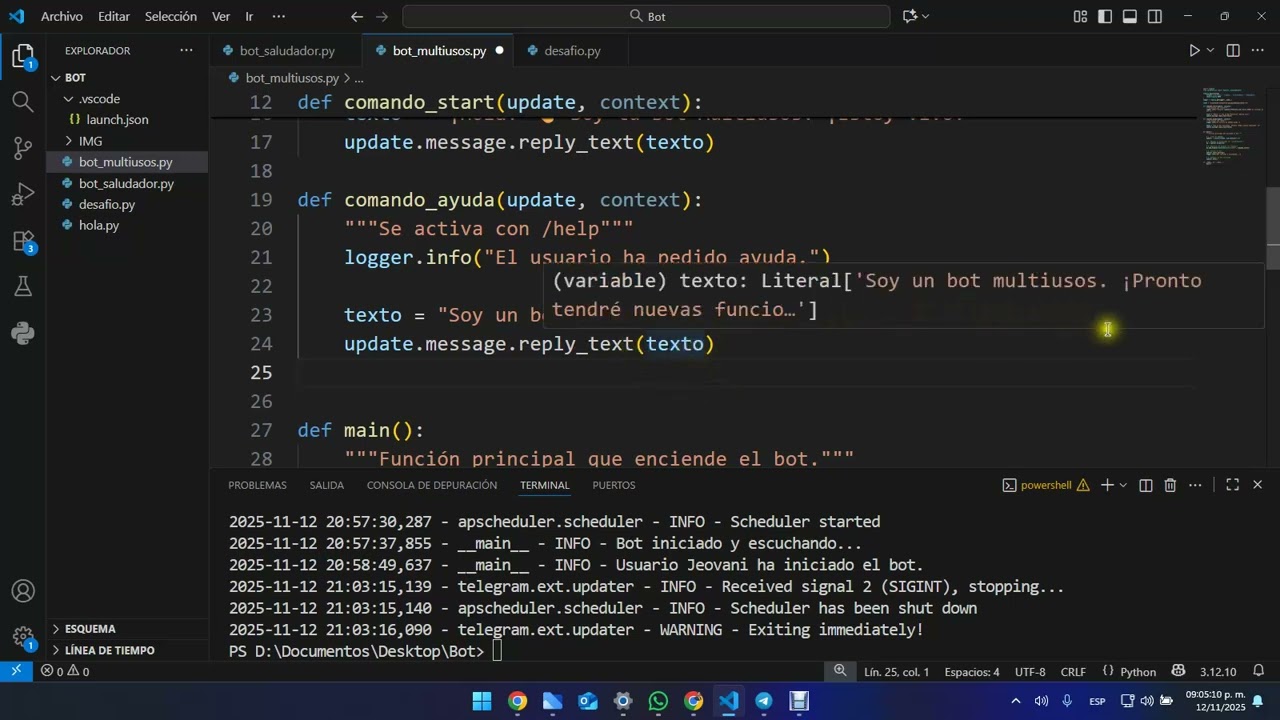
Task: Switch to bot_saludador.py editor tab
Action: click(x=287, y=50)
